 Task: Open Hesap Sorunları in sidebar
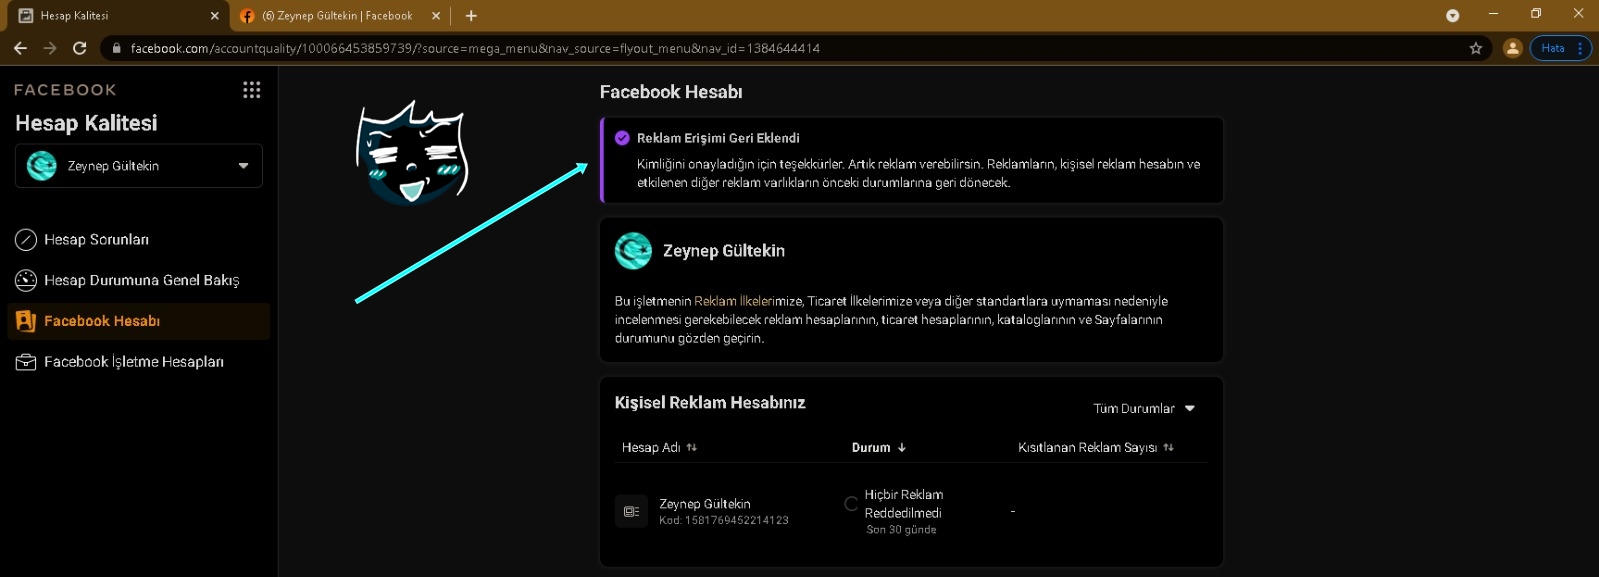(96, 240)
